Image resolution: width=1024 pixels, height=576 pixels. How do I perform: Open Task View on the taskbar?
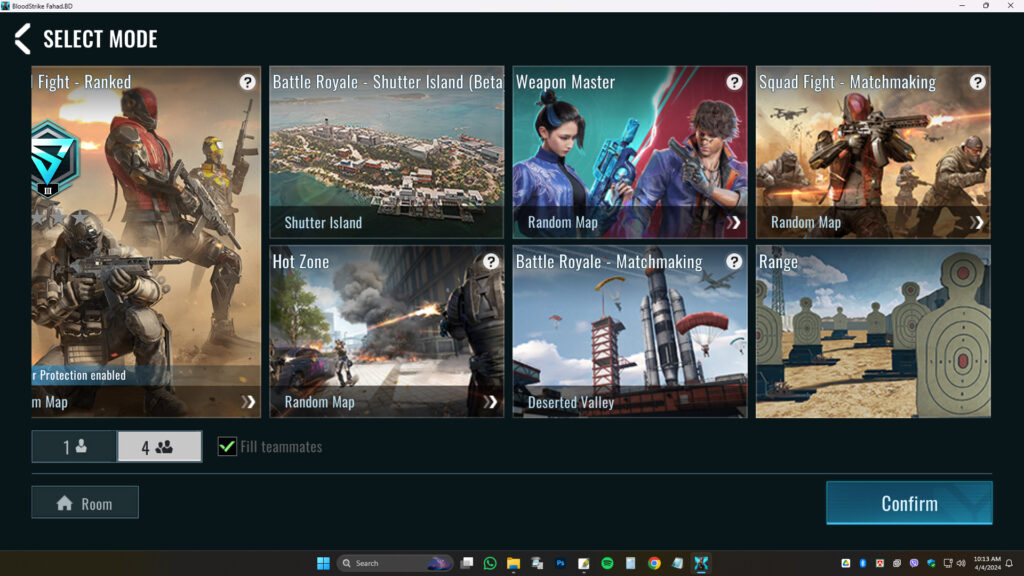[x=466, y=563]
